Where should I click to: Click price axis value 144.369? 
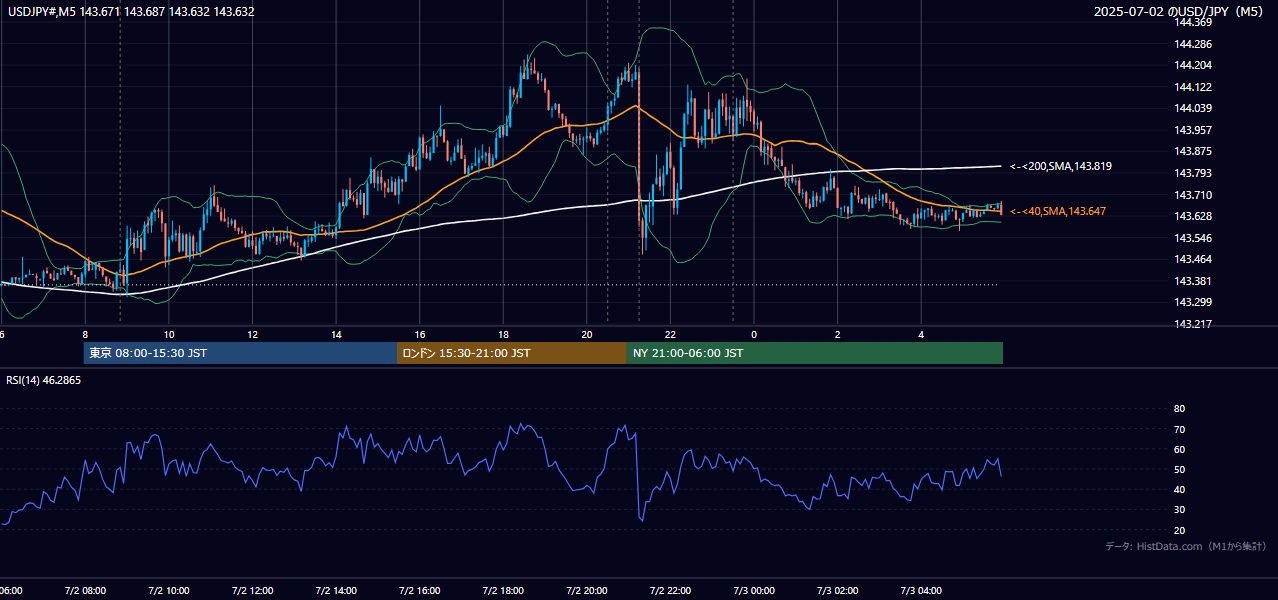(1193, 22)
